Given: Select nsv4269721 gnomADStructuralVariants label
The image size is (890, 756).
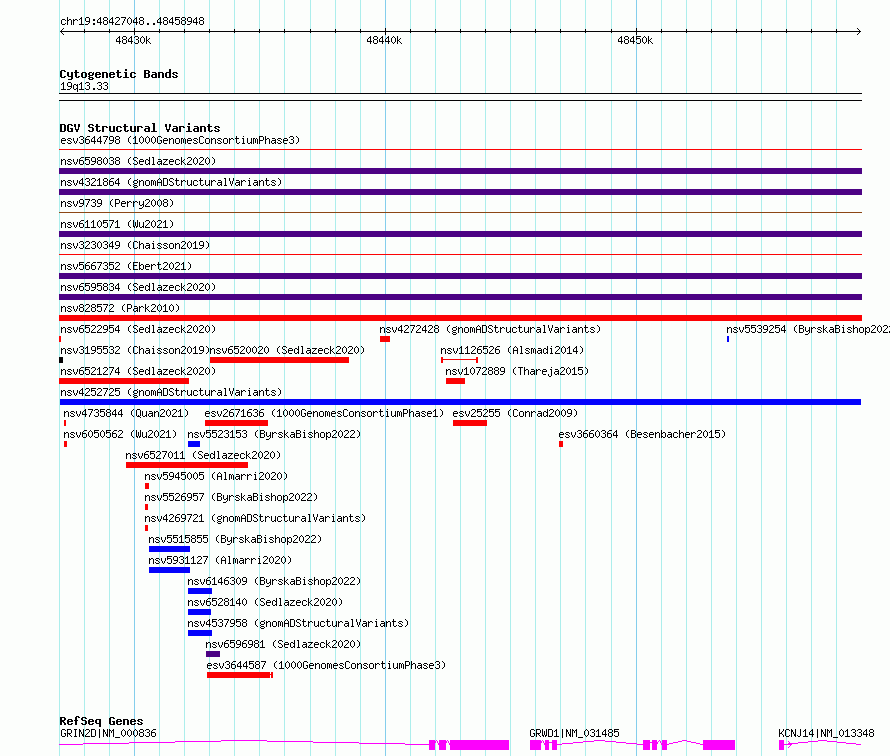Looking at the screenshot, I should (255, 518).
